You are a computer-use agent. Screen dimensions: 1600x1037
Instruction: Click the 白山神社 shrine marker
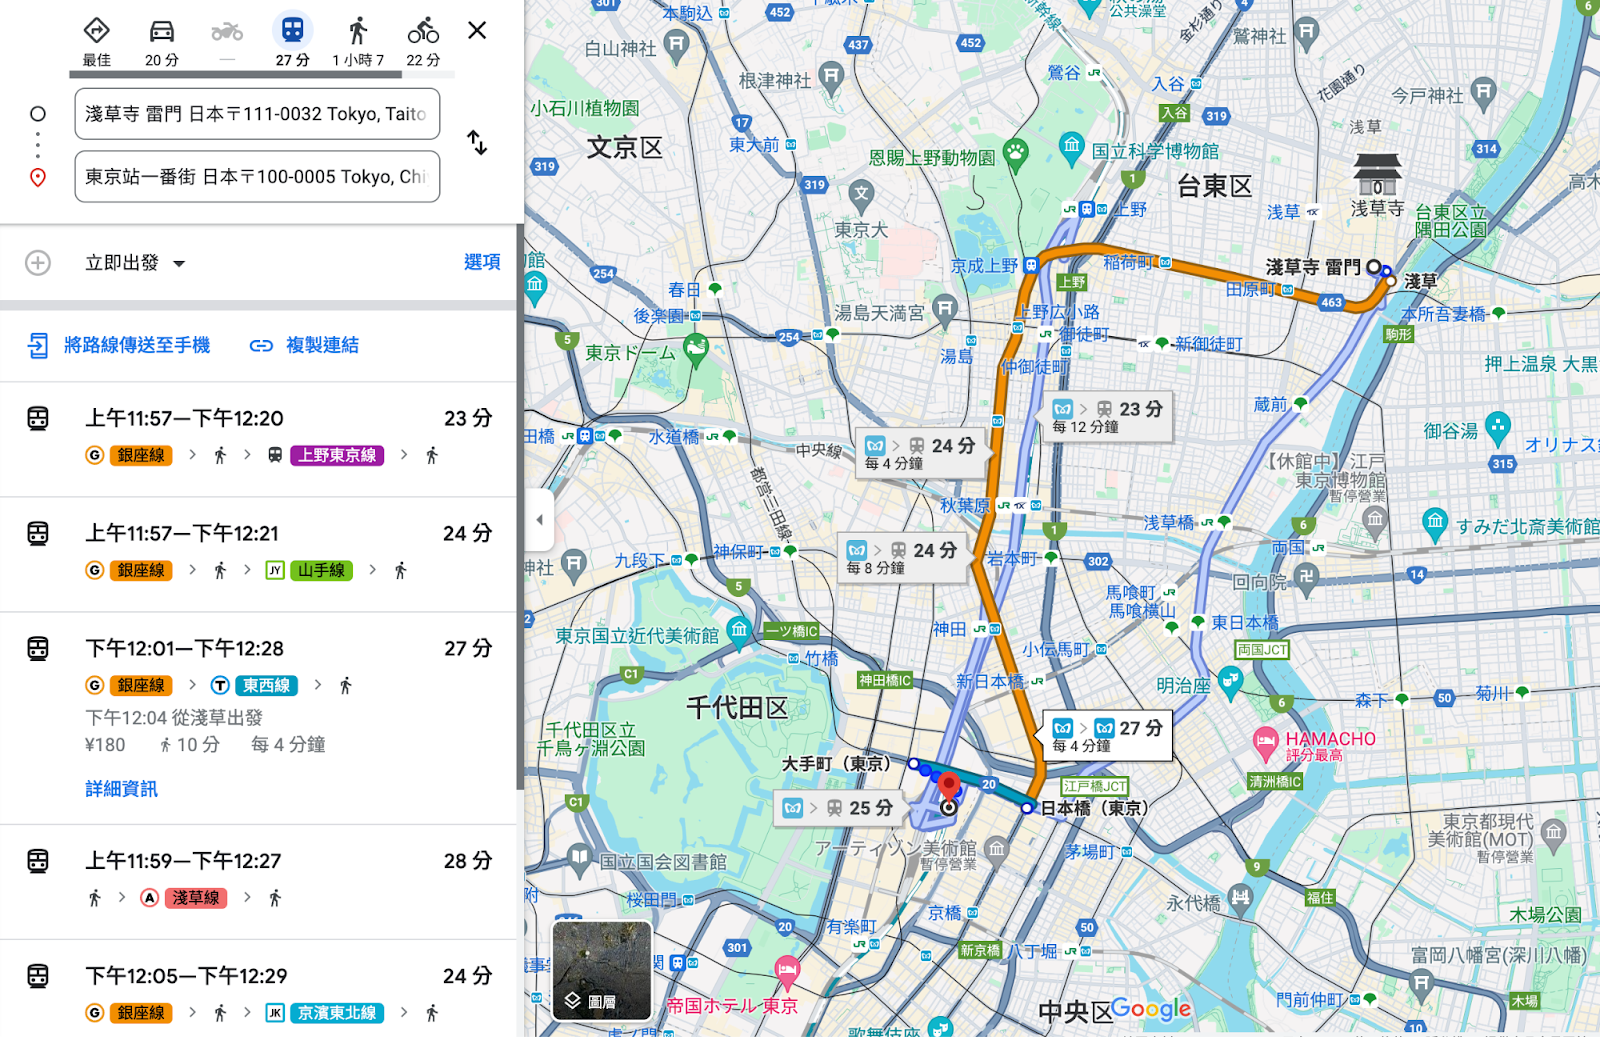[x=677, y=44]
